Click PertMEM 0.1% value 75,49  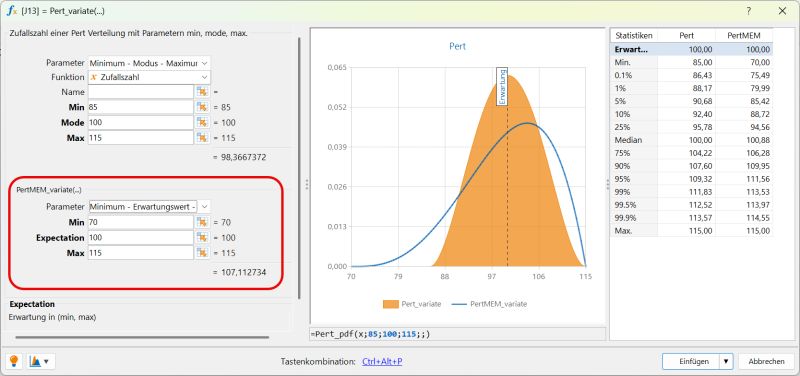coord(760,75)
